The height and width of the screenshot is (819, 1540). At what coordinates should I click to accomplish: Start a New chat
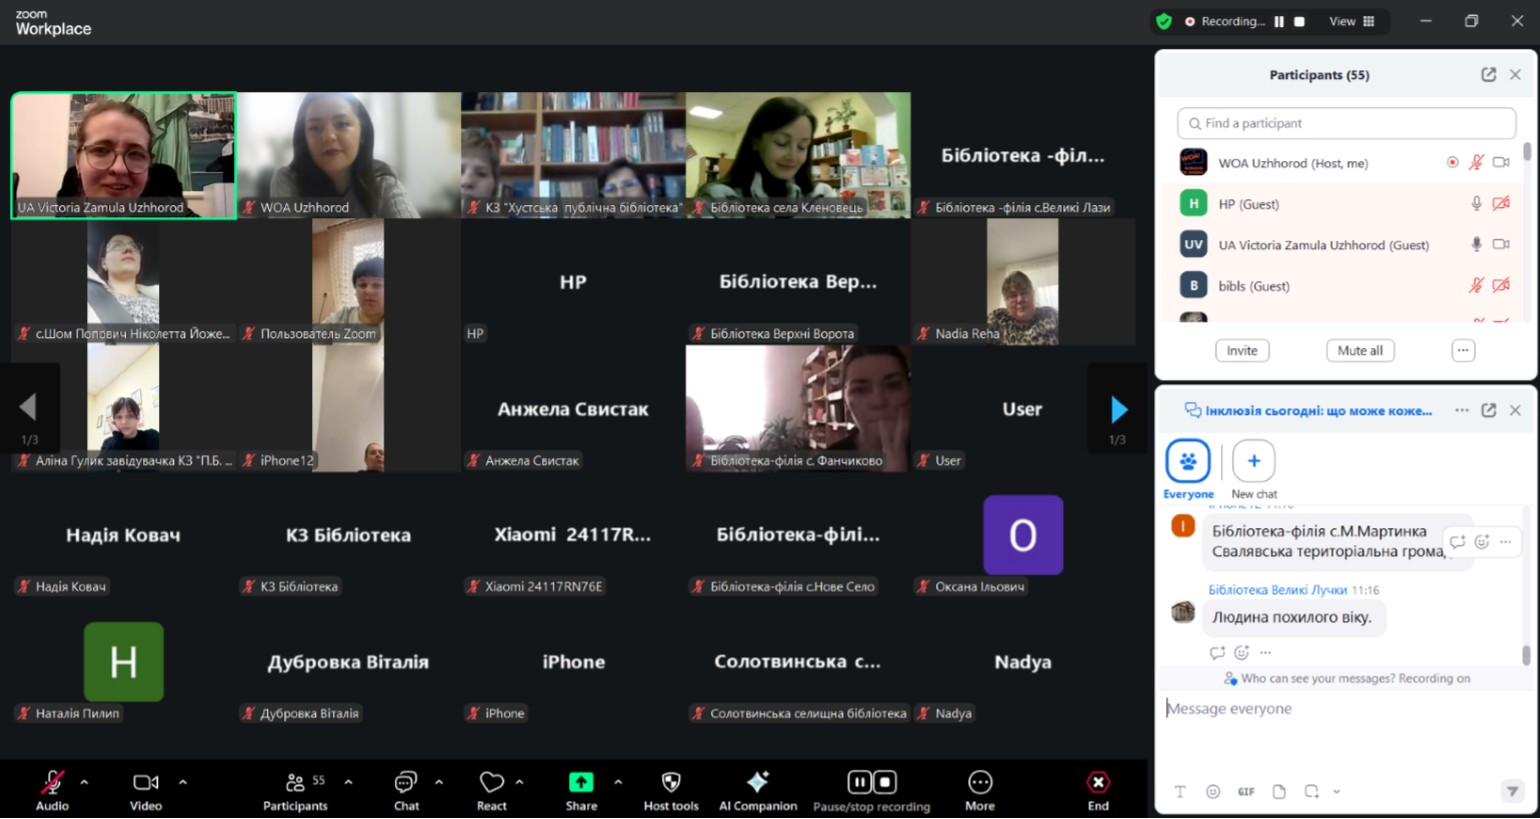pyautogui.click(x=1253, y=463)
